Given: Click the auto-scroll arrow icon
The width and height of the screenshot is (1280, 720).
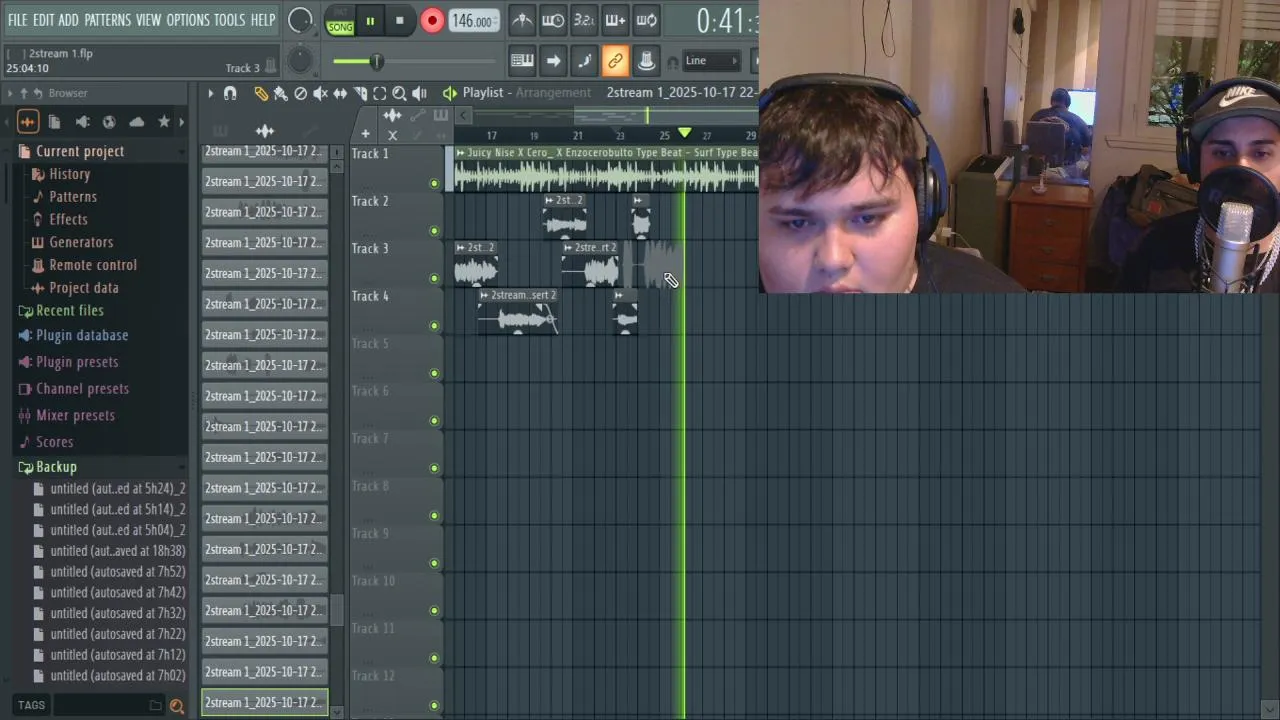Looking at the screenshot, I should (553, 61).
